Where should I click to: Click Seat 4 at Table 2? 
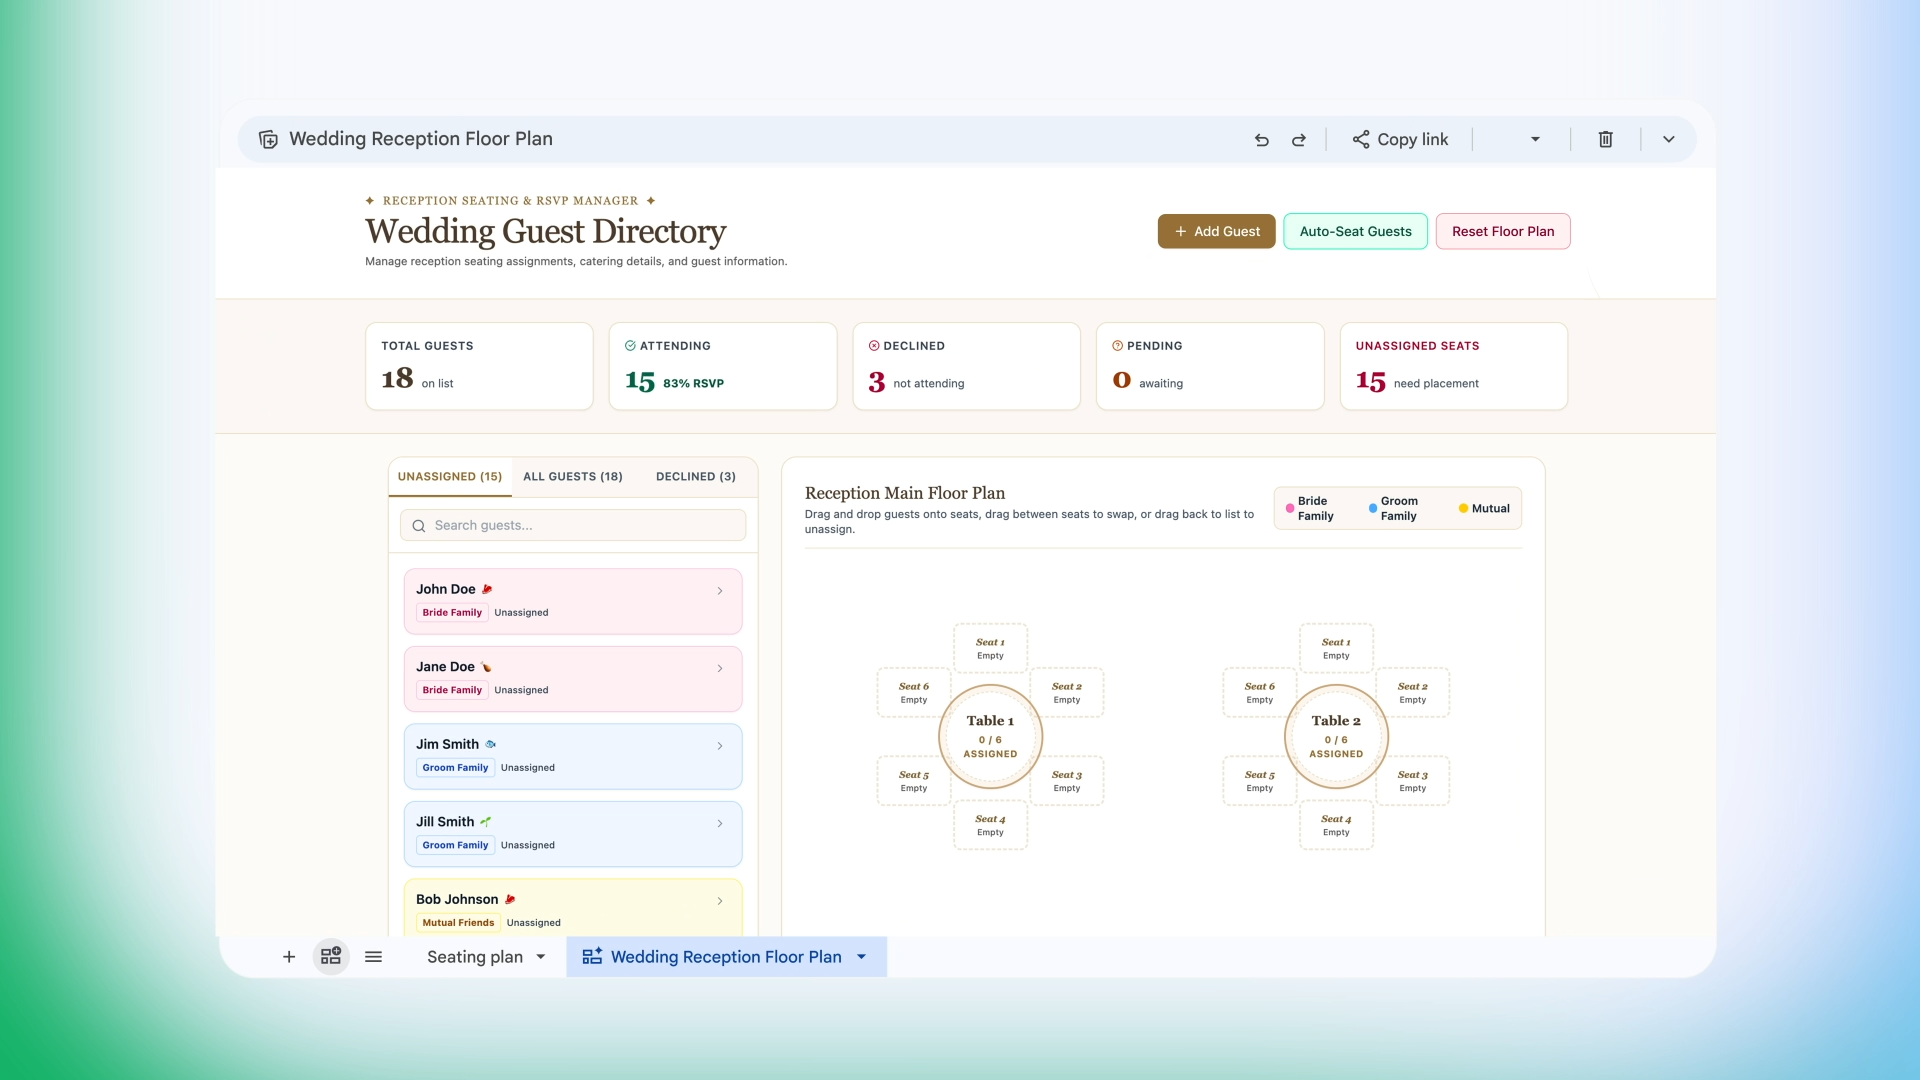[1336, 824]
